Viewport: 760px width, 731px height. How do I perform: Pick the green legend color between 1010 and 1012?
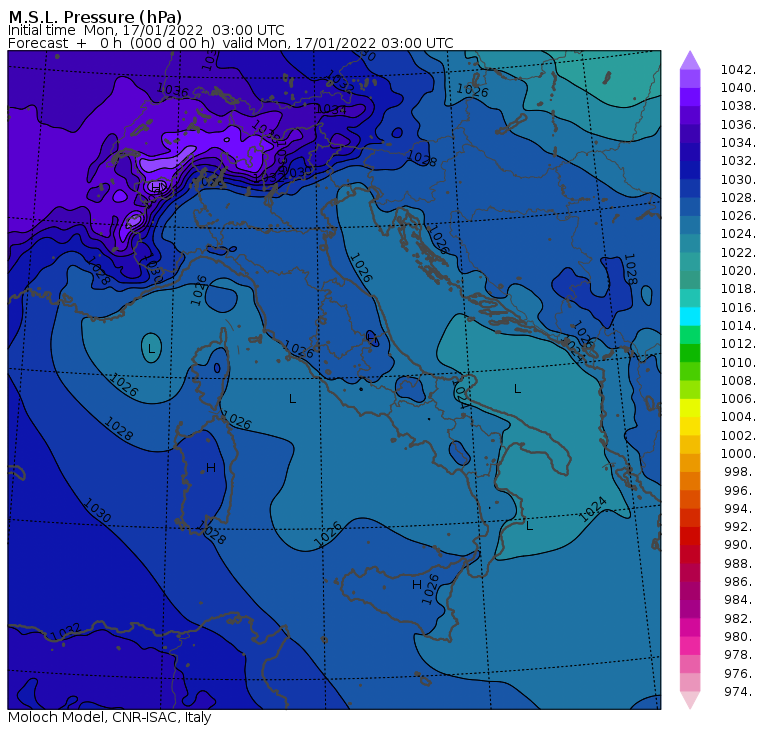coord(690,353)
